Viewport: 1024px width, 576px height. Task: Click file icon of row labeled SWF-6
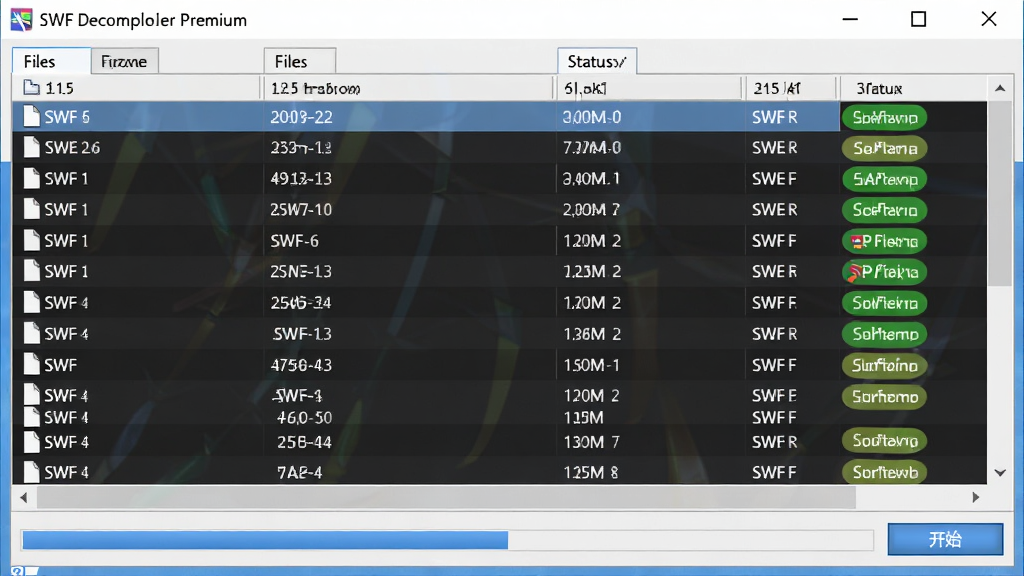[x=31, y=240]
